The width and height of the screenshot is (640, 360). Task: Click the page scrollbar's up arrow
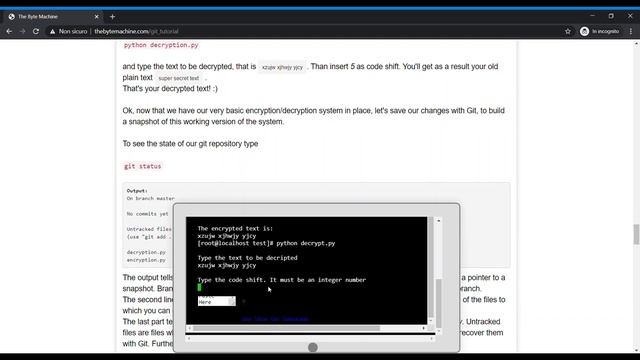tap(636, 43)
